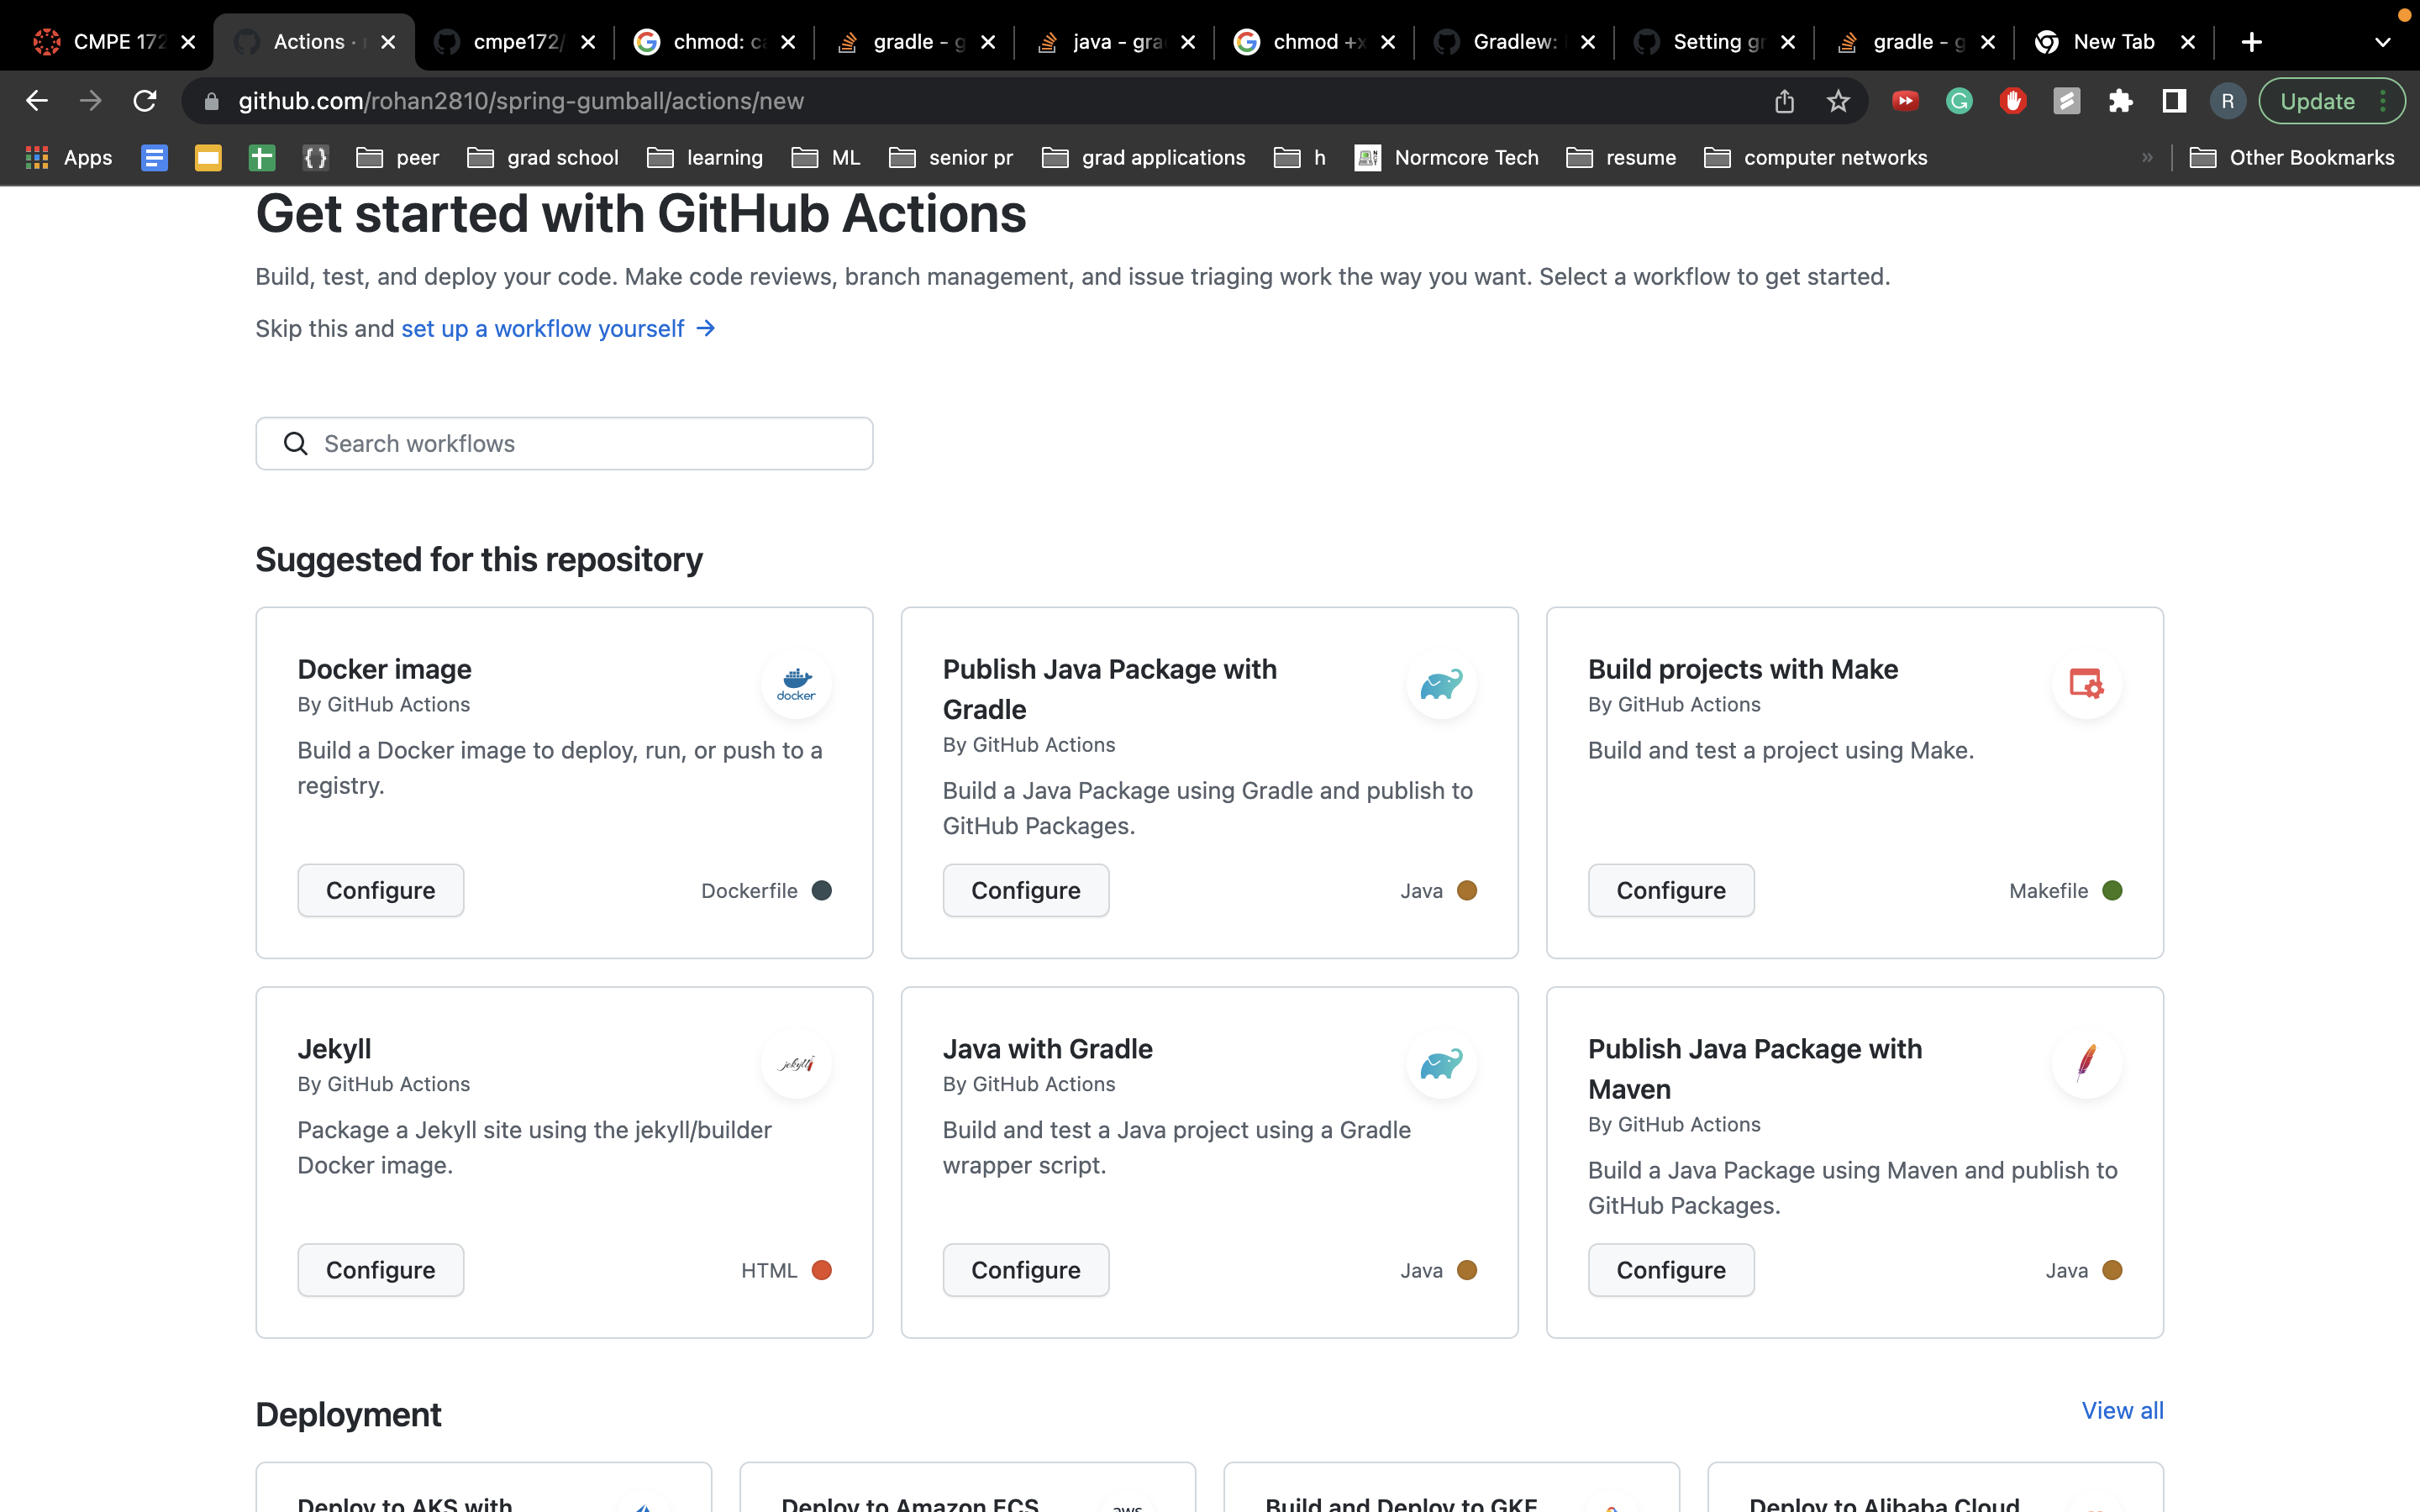
Task: Open the Chrome extensions puzzle icon
Action: tap(2120, 101)
